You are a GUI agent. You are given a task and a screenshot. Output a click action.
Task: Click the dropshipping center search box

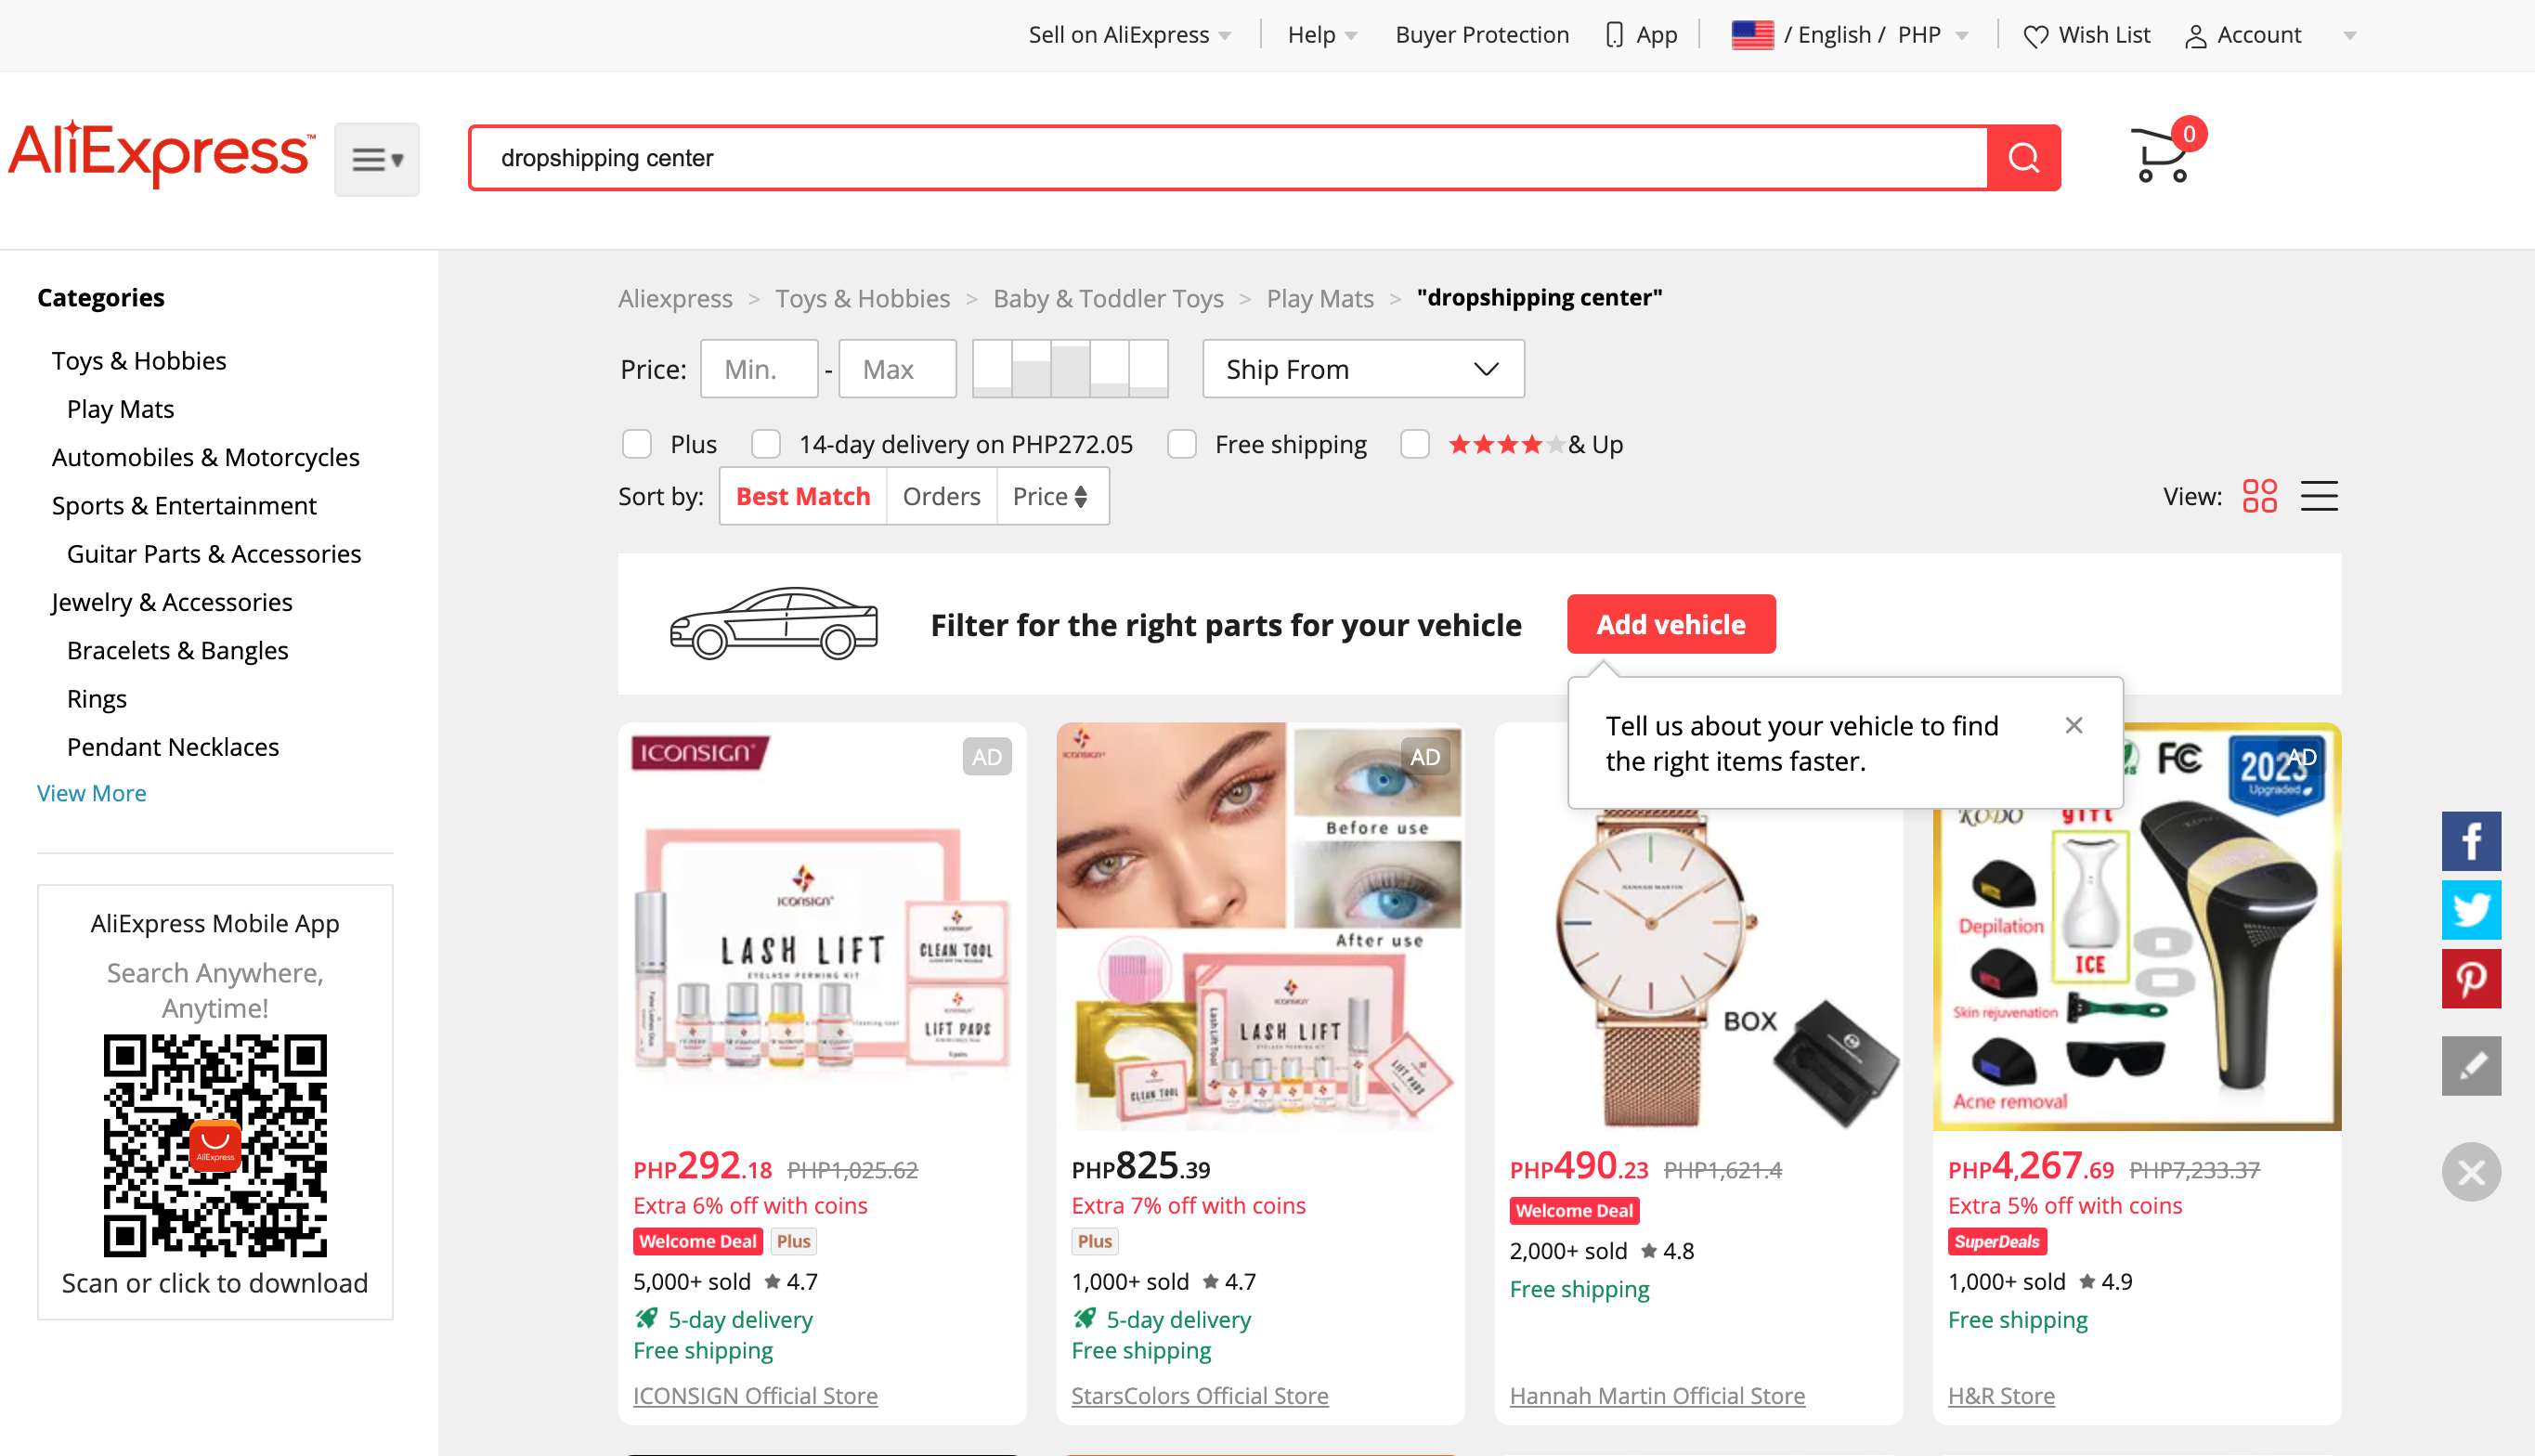pyautogui.click(x=1228, y=158)
